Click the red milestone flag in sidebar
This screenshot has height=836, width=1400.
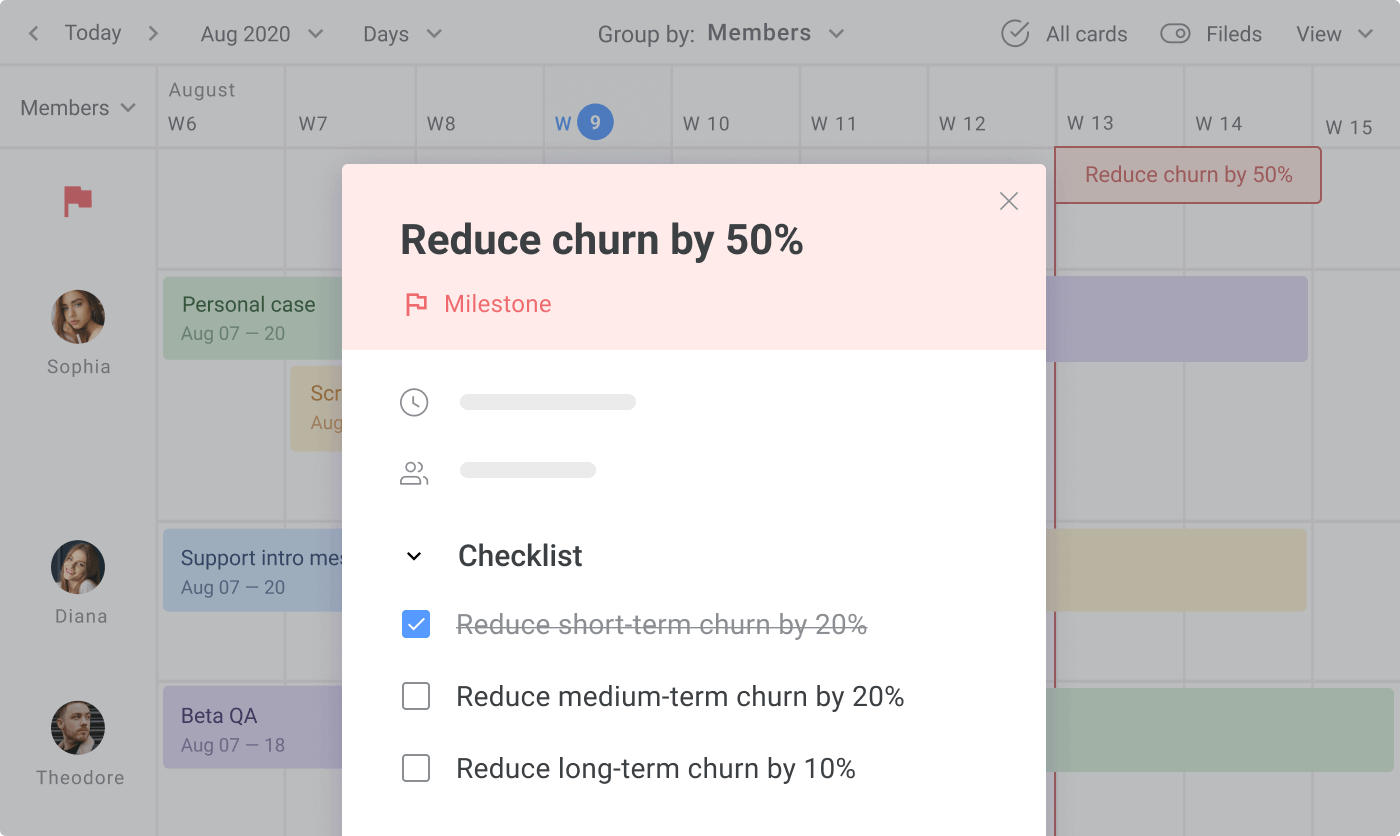tap(78, 201)
